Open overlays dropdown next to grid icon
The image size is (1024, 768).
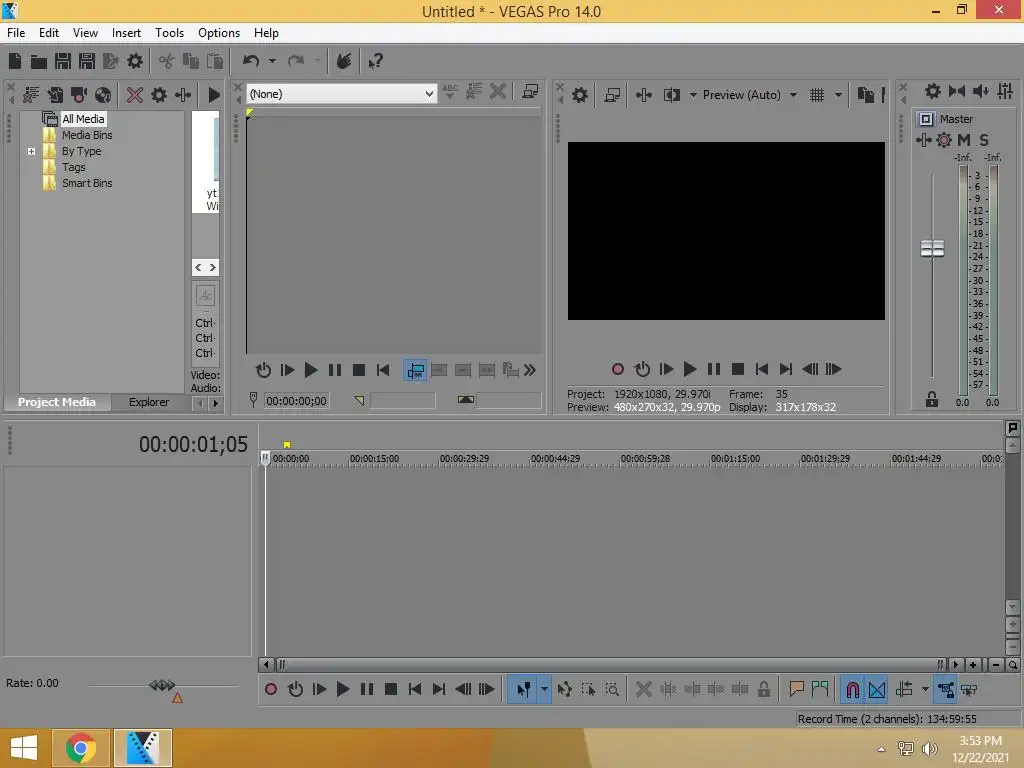(x=838, y=95)
